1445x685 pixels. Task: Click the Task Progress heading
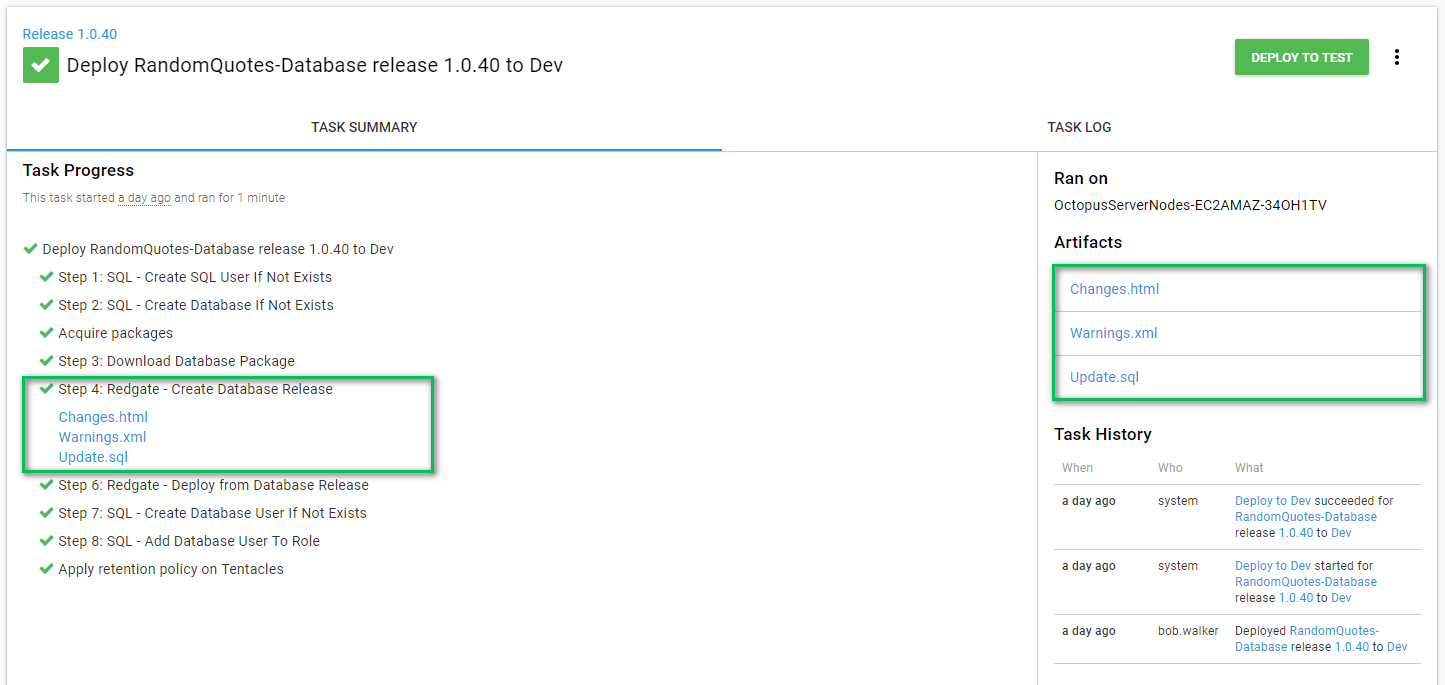pyautogui.click(x=78, y=171)
